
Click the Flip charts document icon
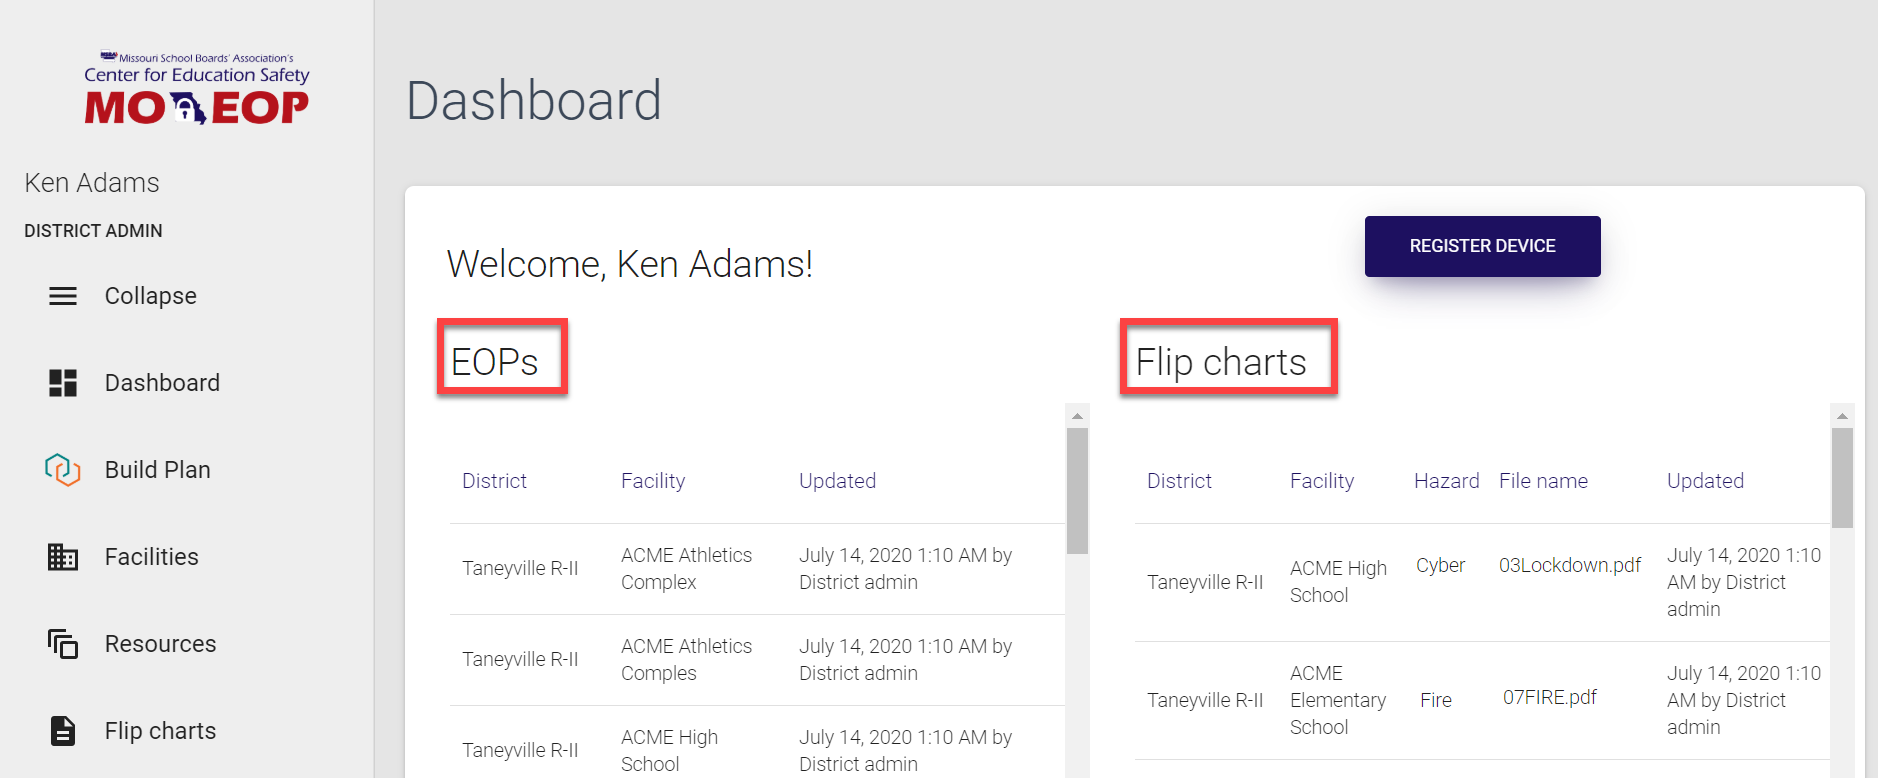click(x=63, y=731)
